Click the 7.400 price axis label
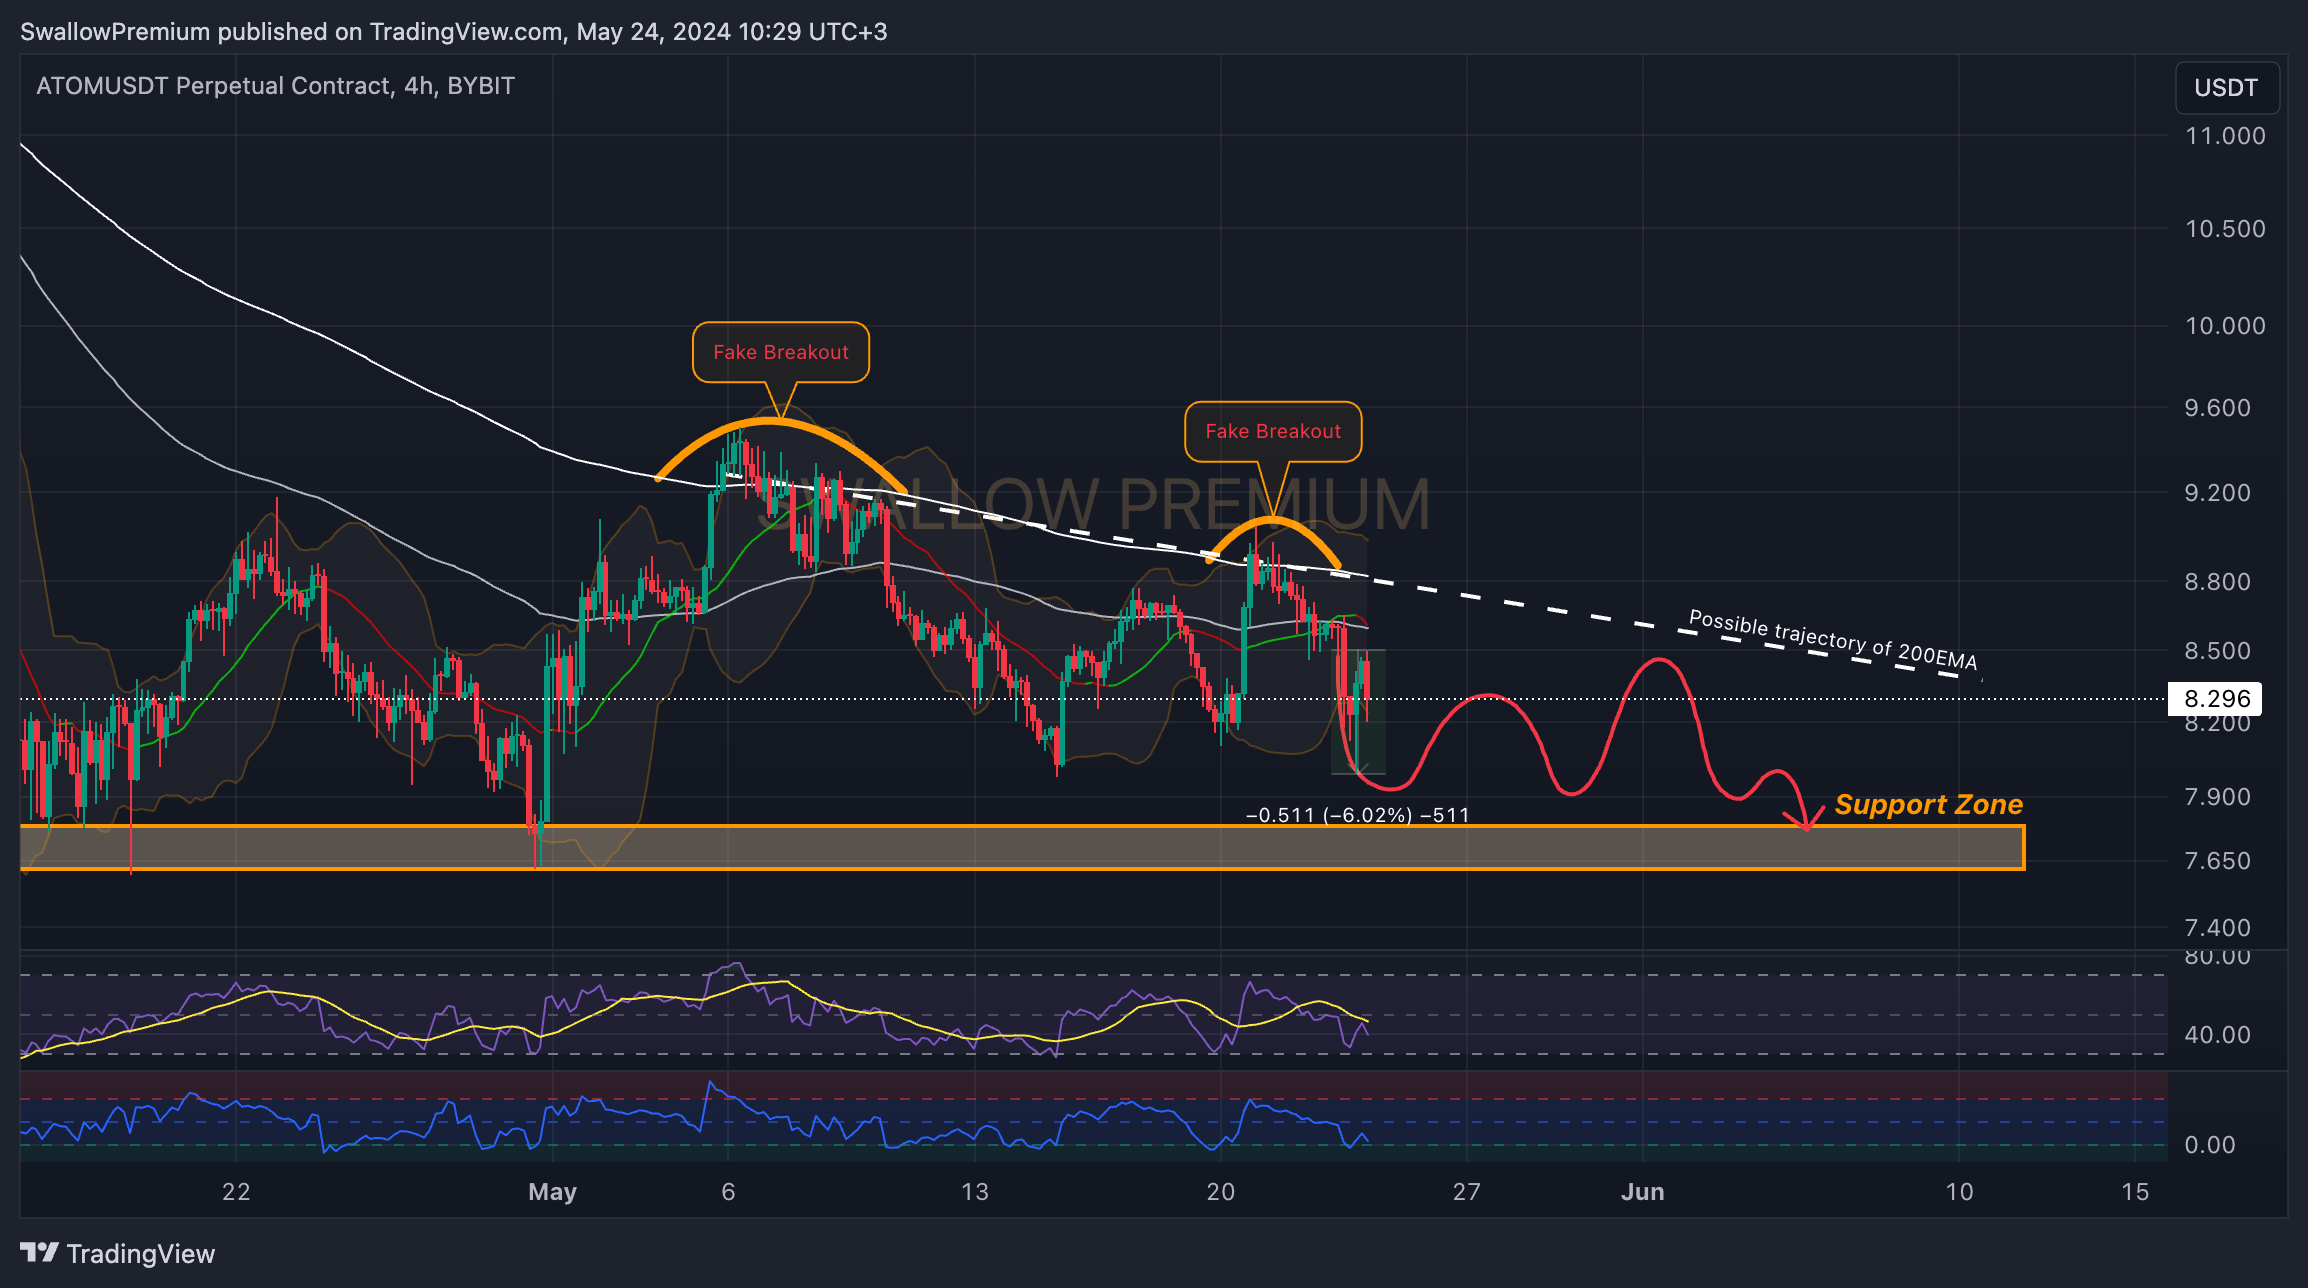2308x1288 pixels. click(x=2217, y=928)
